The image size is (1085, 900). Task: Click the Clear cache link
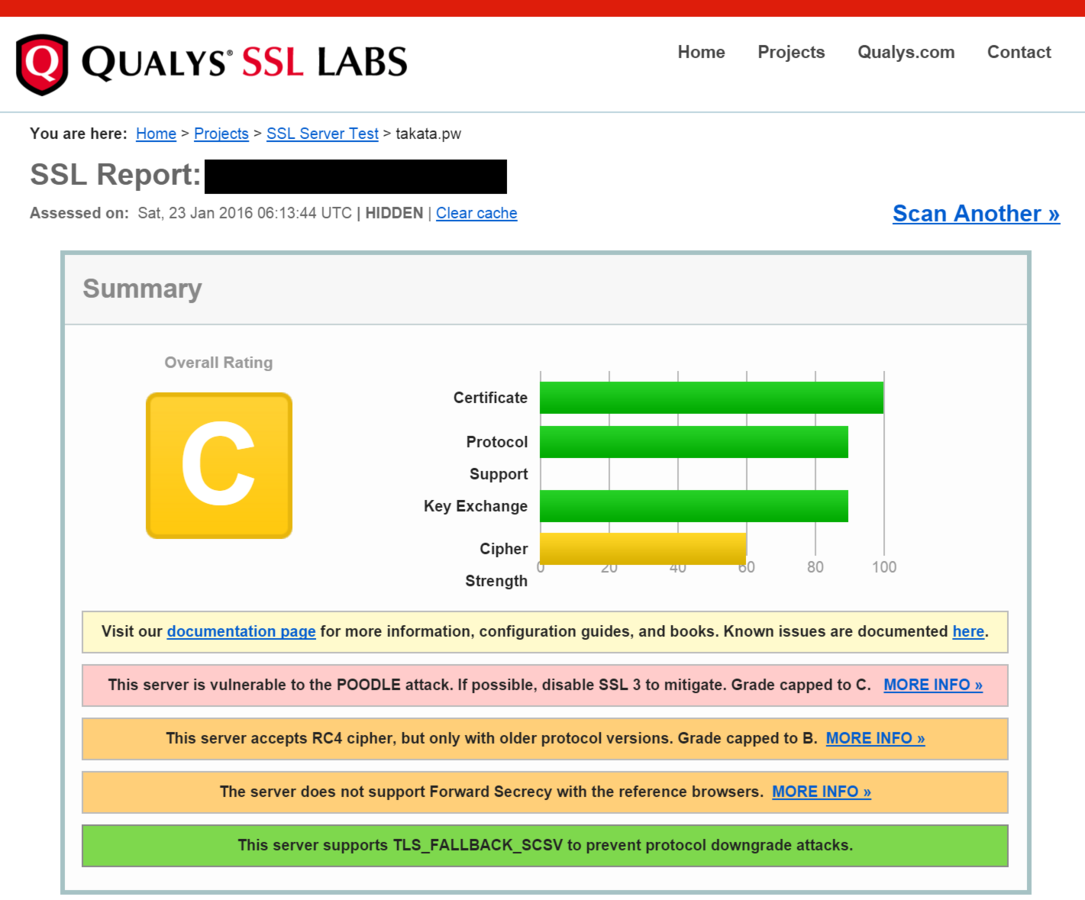(x=476, y=213)
